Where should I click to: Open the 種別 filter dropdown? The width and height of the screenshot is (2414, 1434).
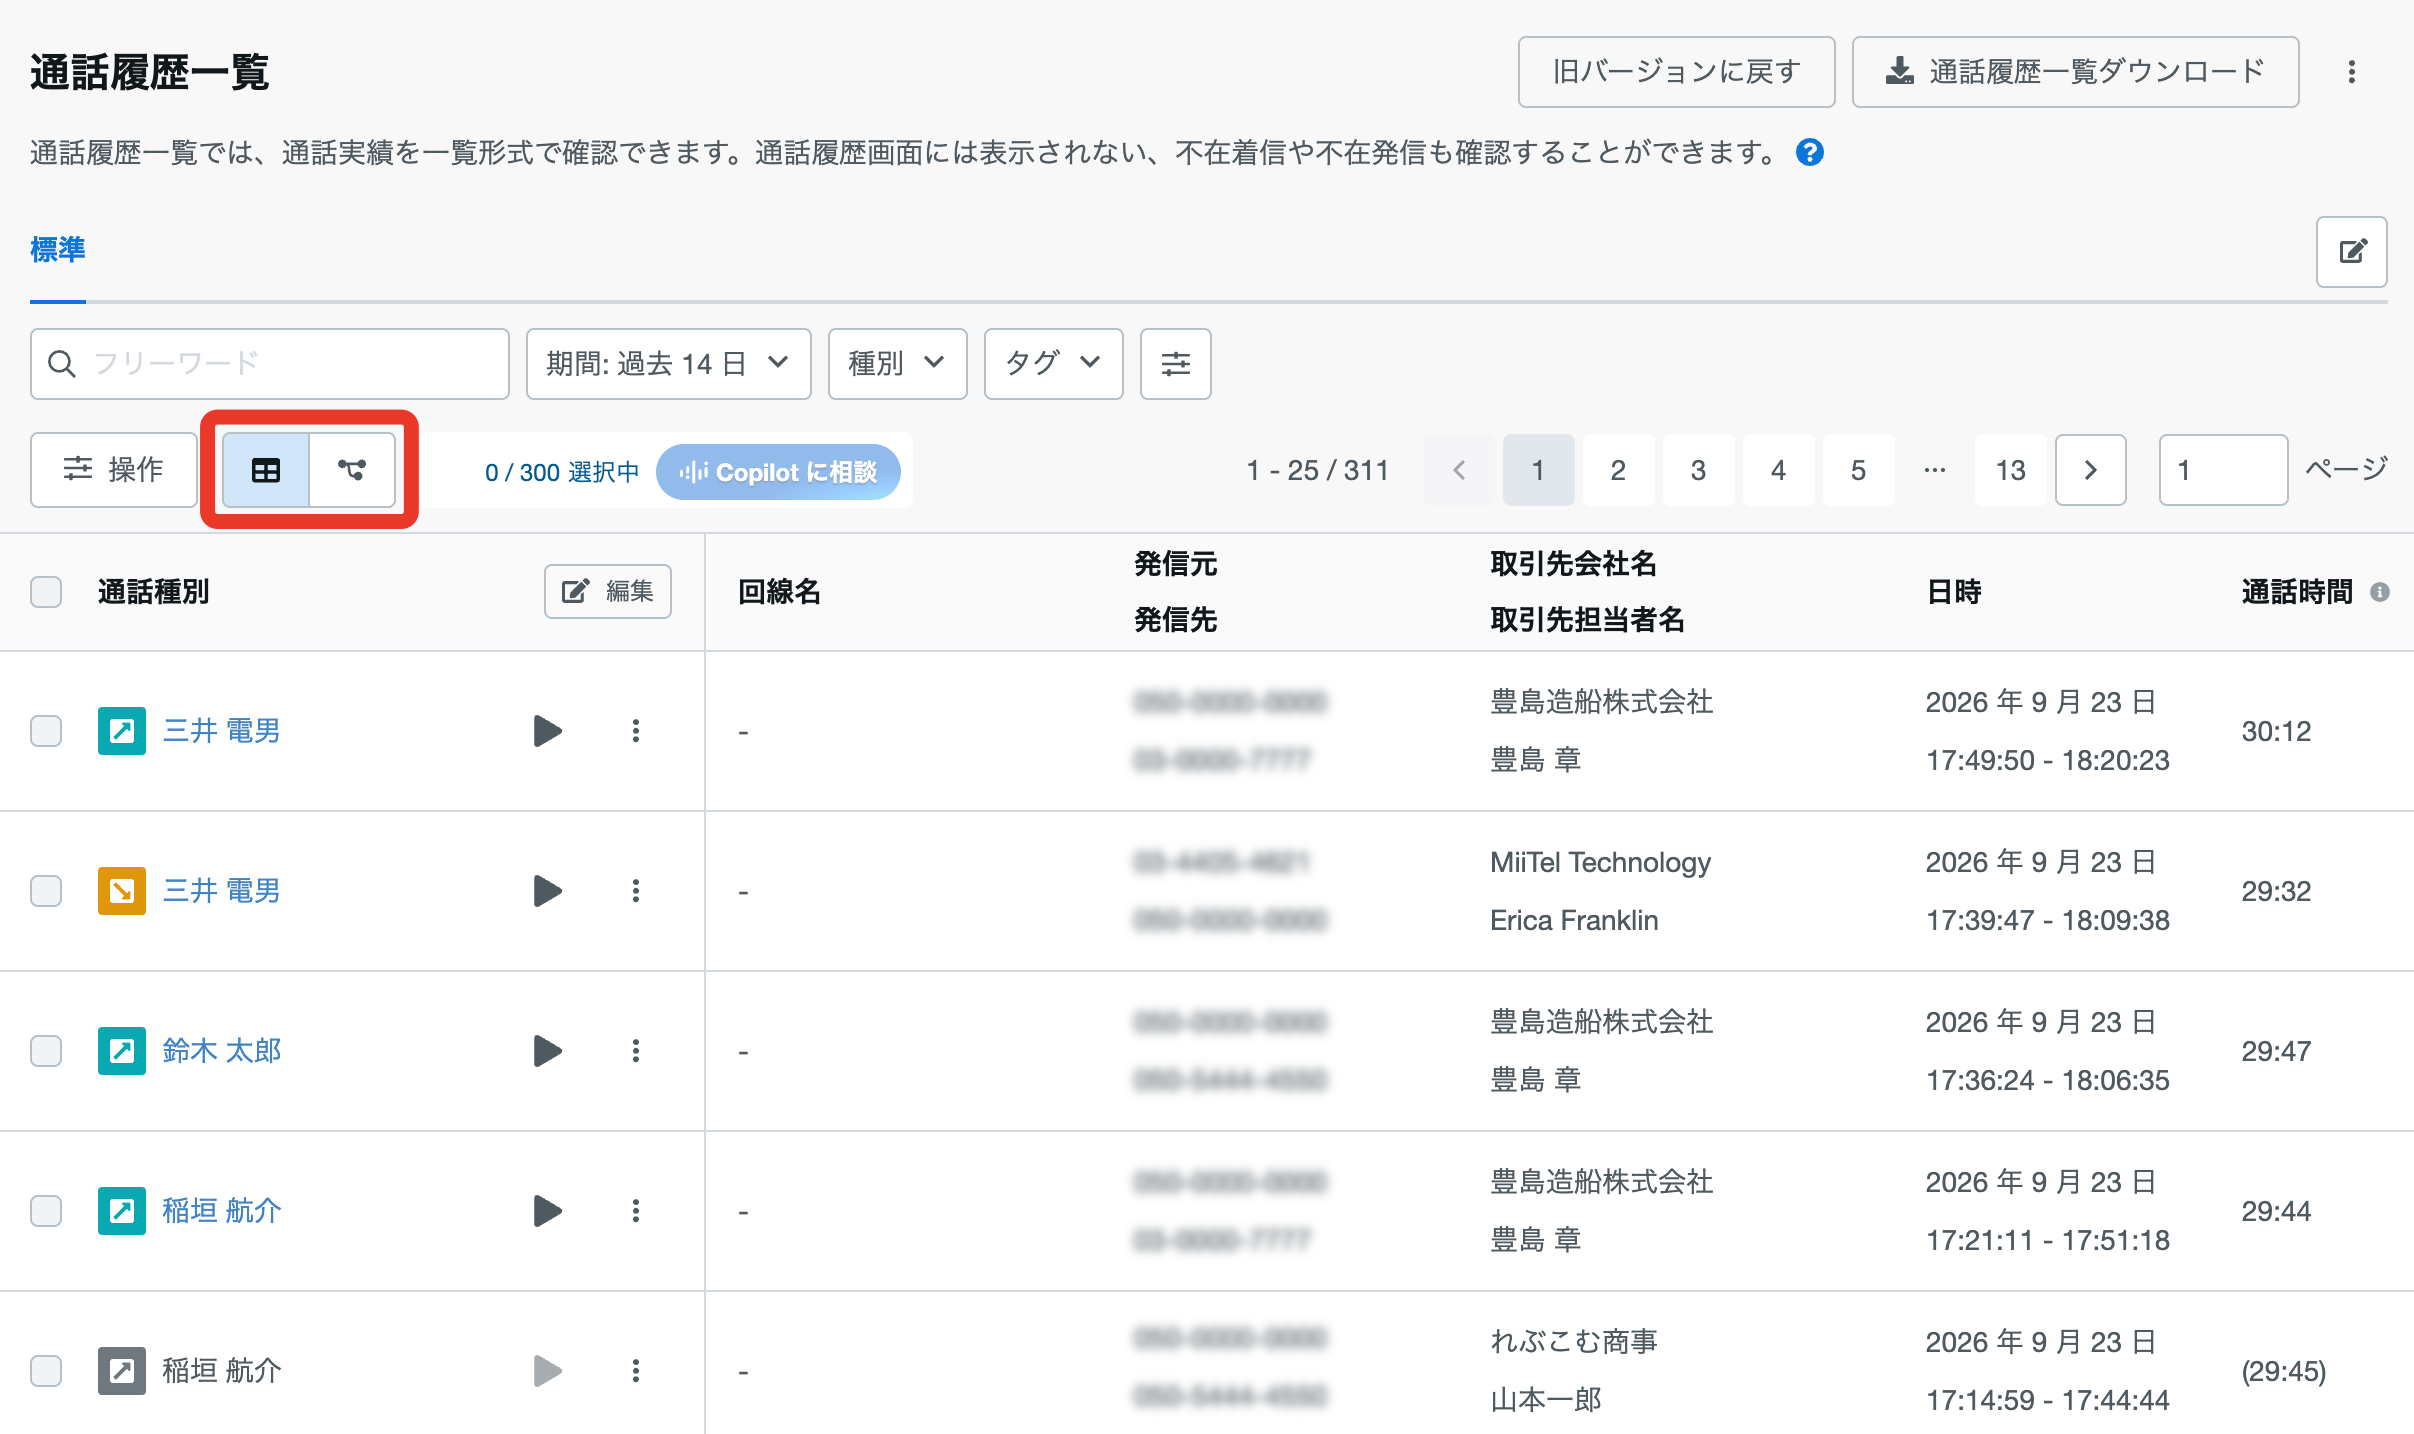coord(897,364)
